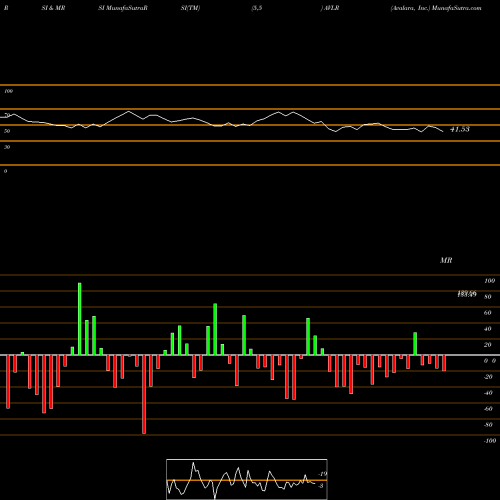500x500 pixels.
Task: Select the longest red histogram bar
Action: [144, 394]
